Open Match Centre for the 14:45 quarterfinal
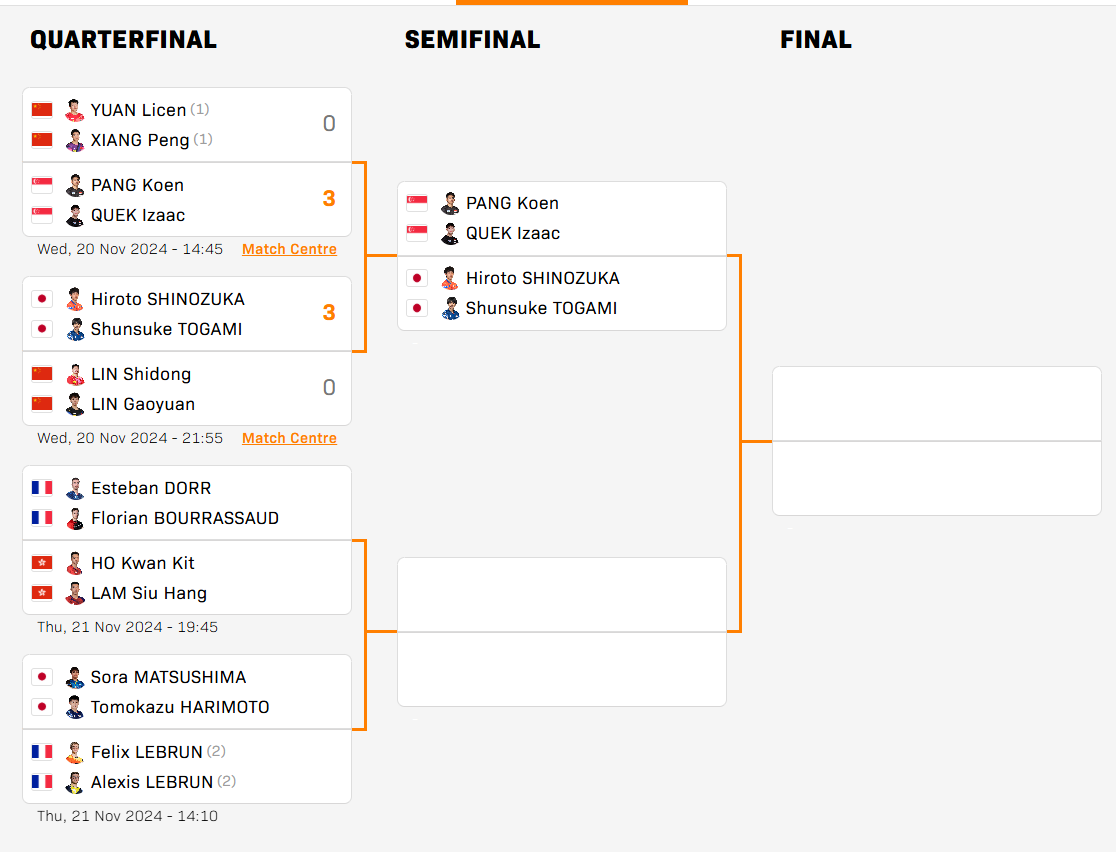This screenshot has height=852, width=1116. pos(289,249)
